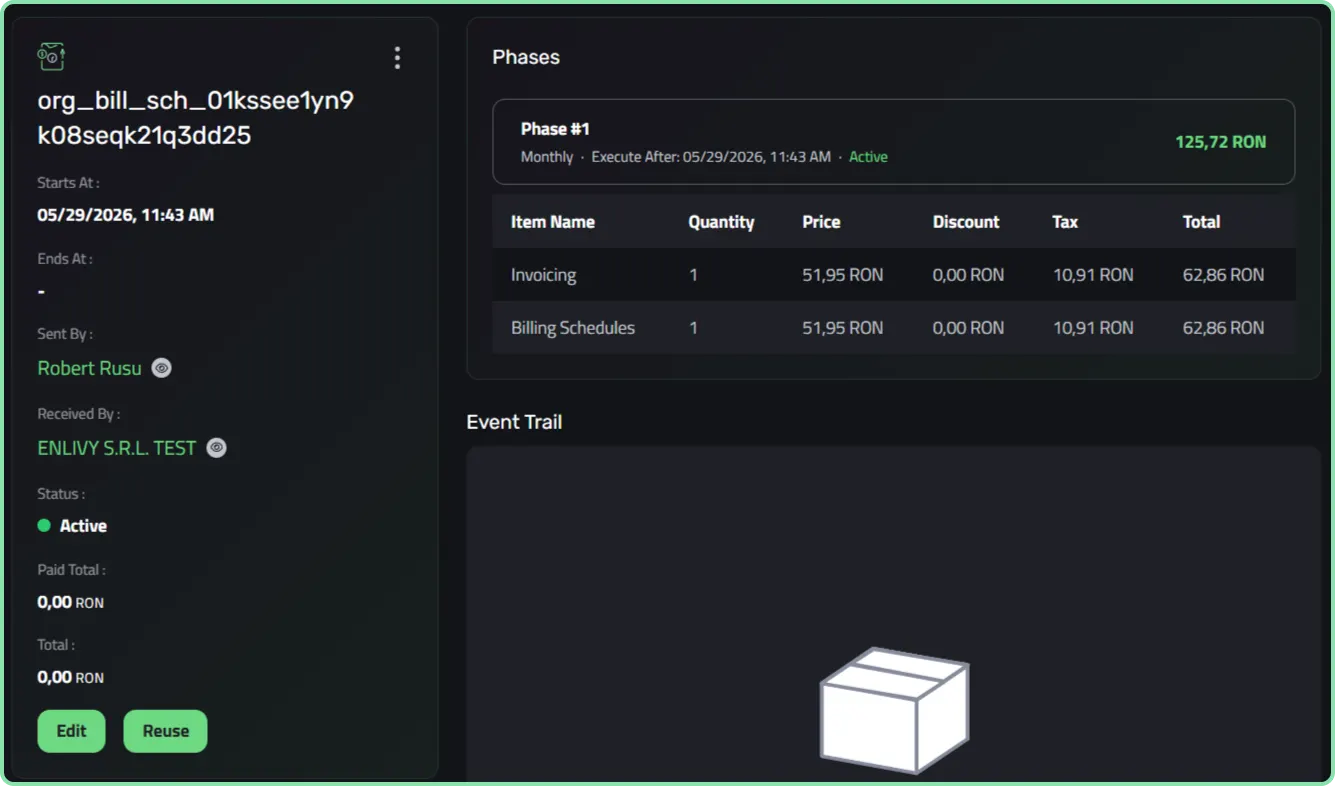Viewport: 1335px width, 786px height.
Task: Open the ENLIVY S.R.L. TEST link
Action: (x=116, y=448)
